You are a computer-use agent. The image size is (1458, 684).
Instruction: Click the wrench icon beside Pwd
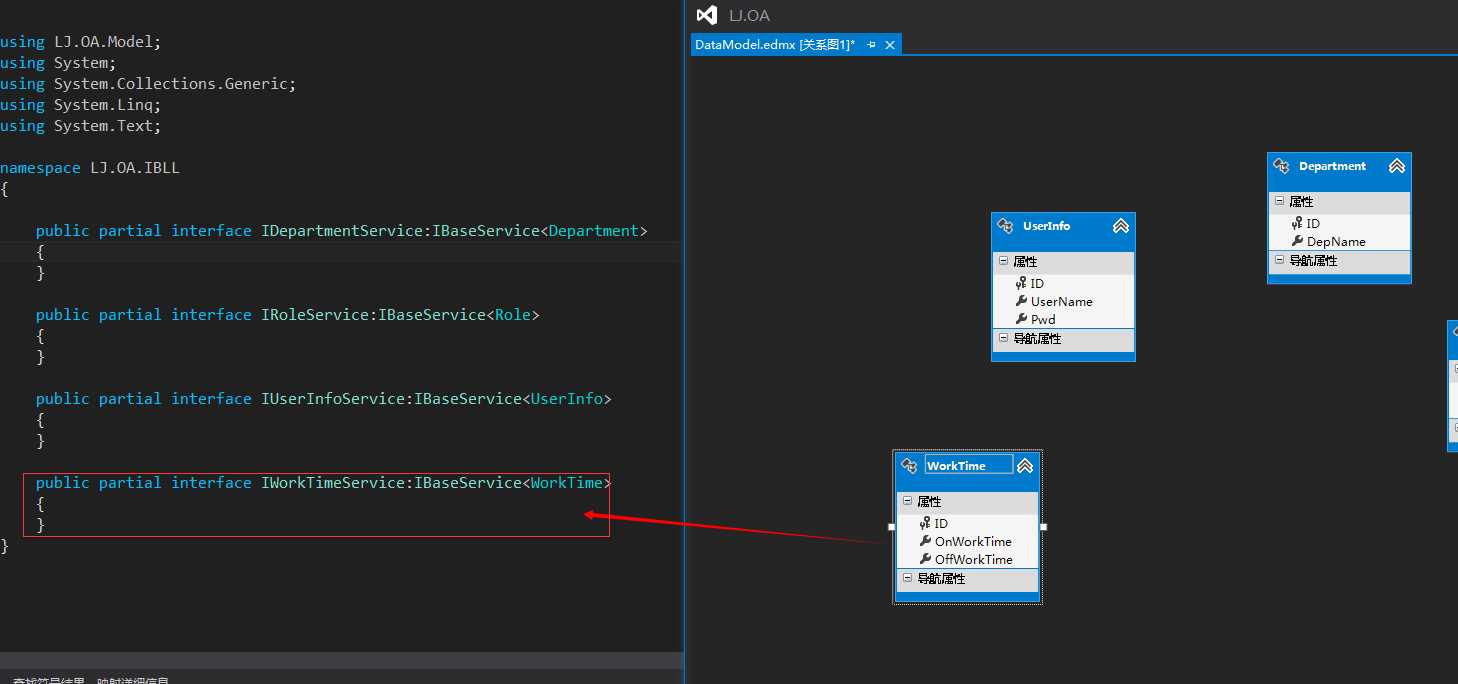click(x=1021, y=319)
